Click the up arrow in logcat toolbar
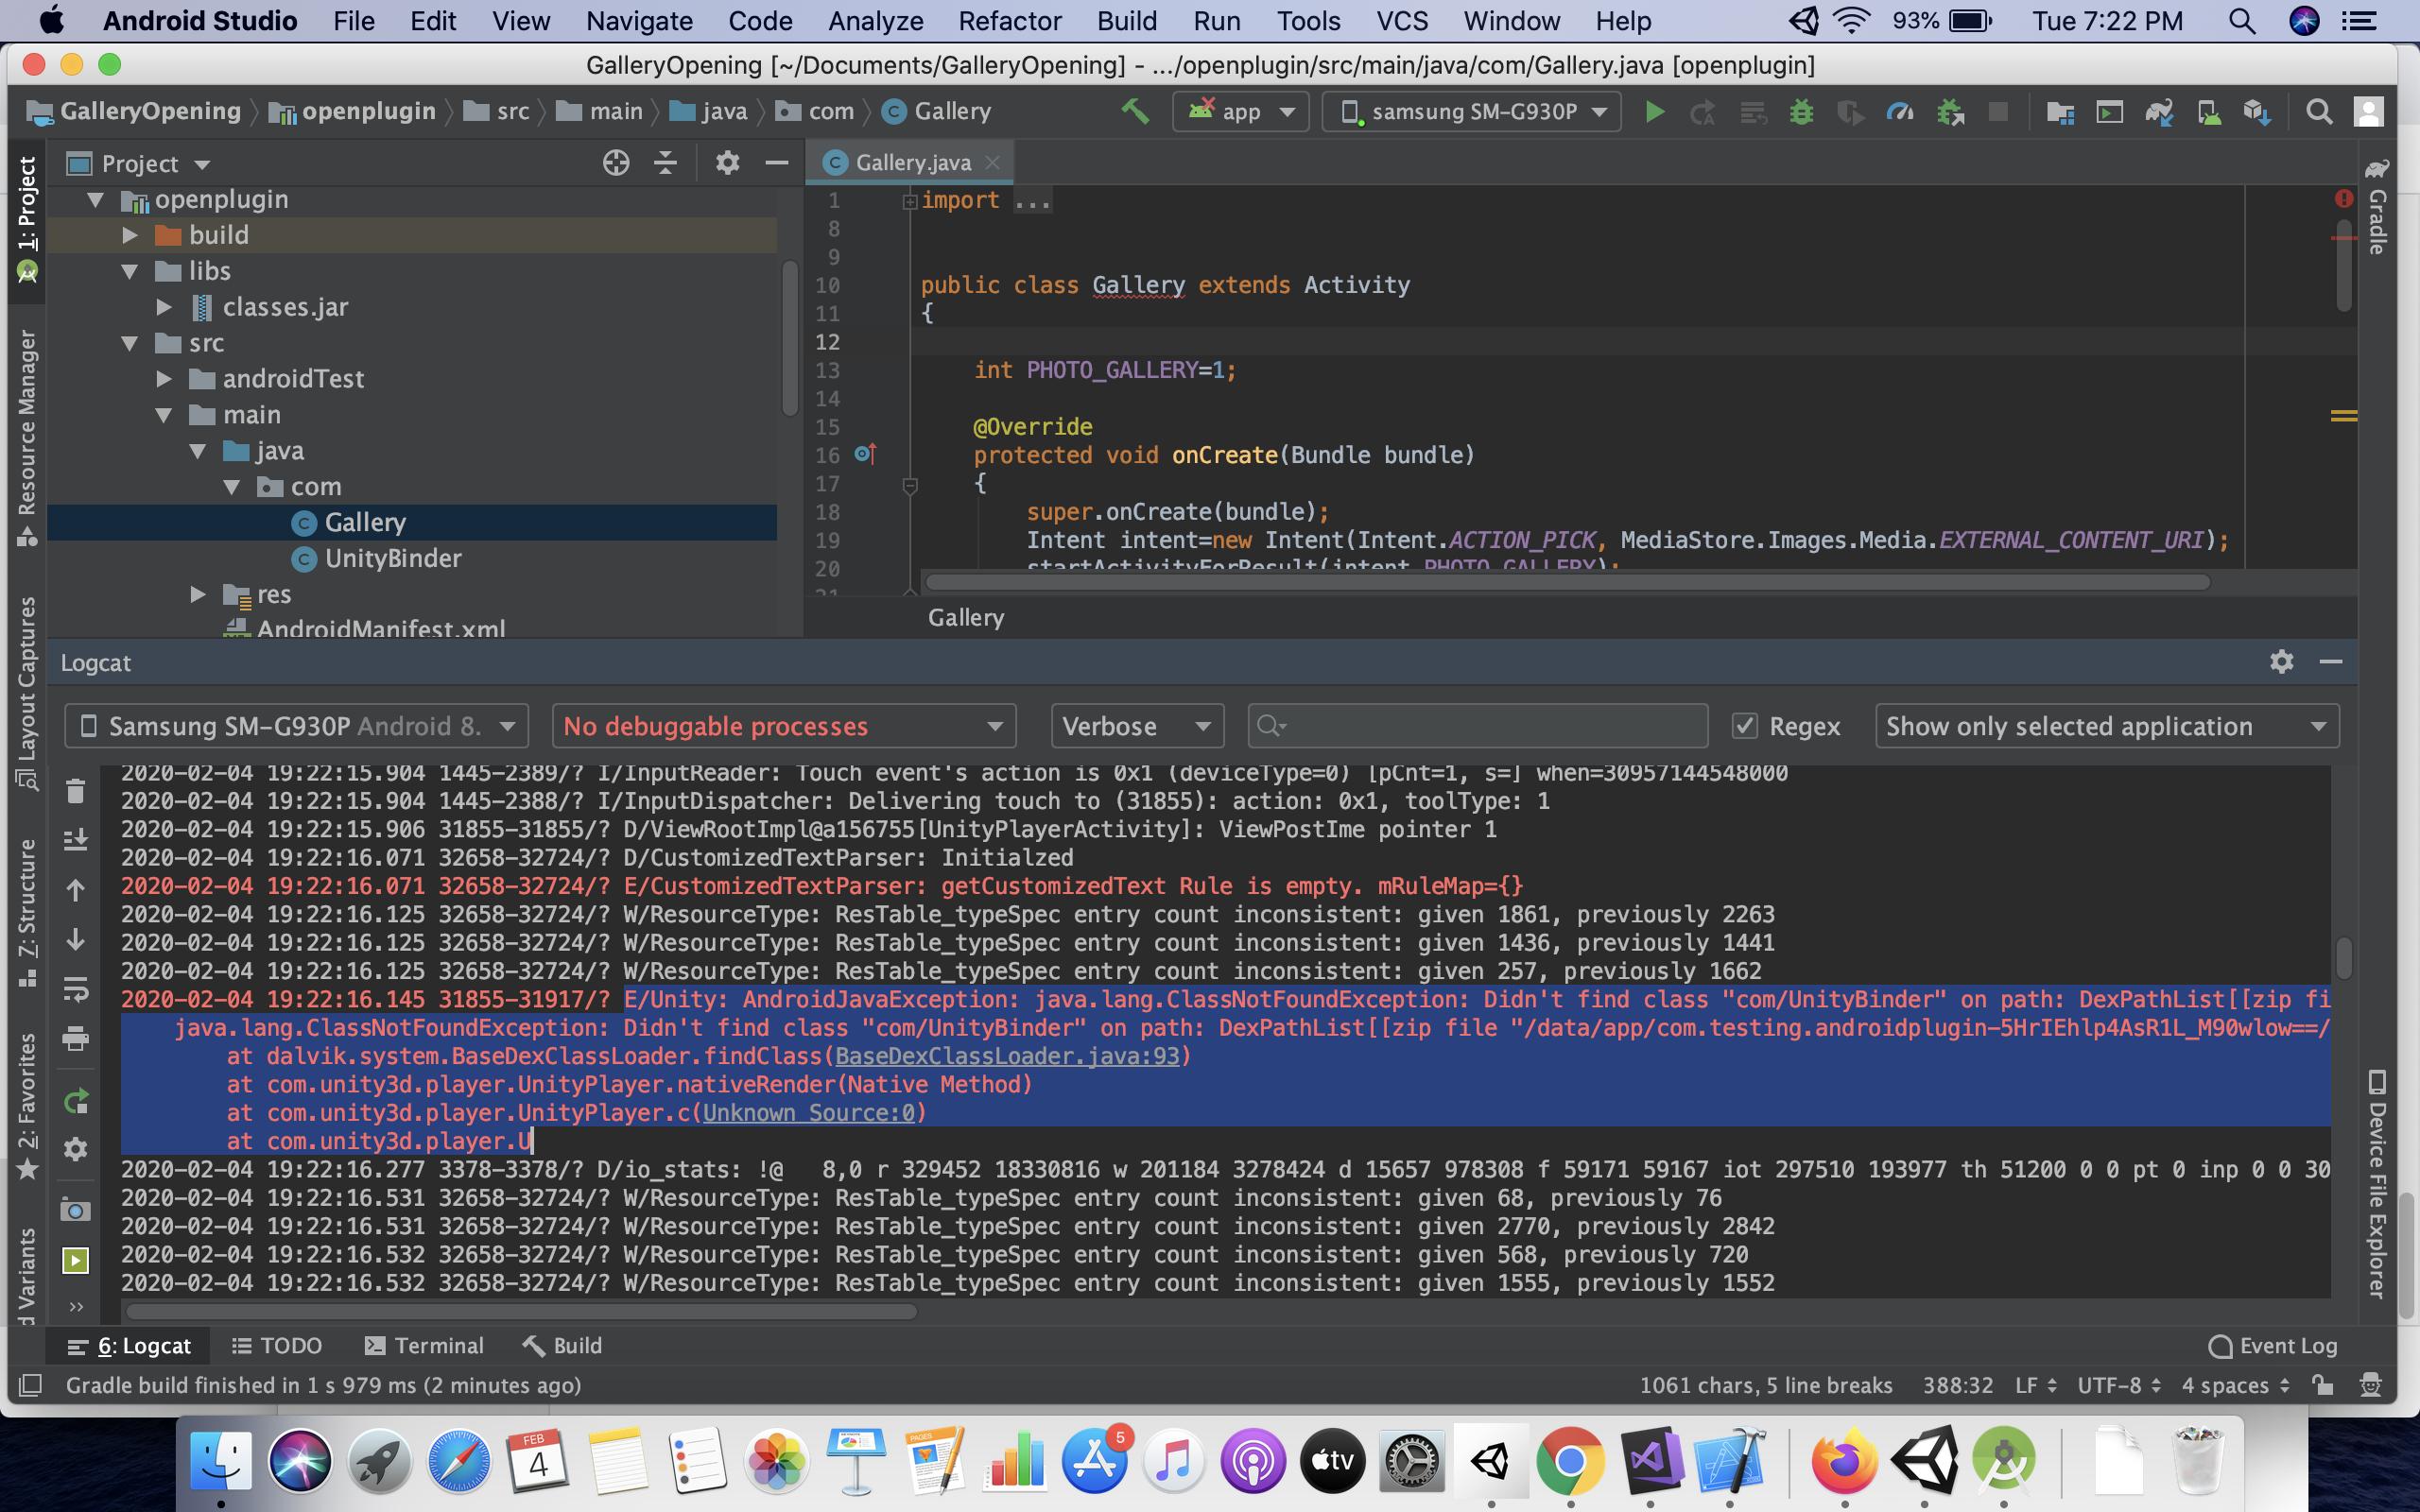Screen dimensions: 2420x1512 [76, 889]
